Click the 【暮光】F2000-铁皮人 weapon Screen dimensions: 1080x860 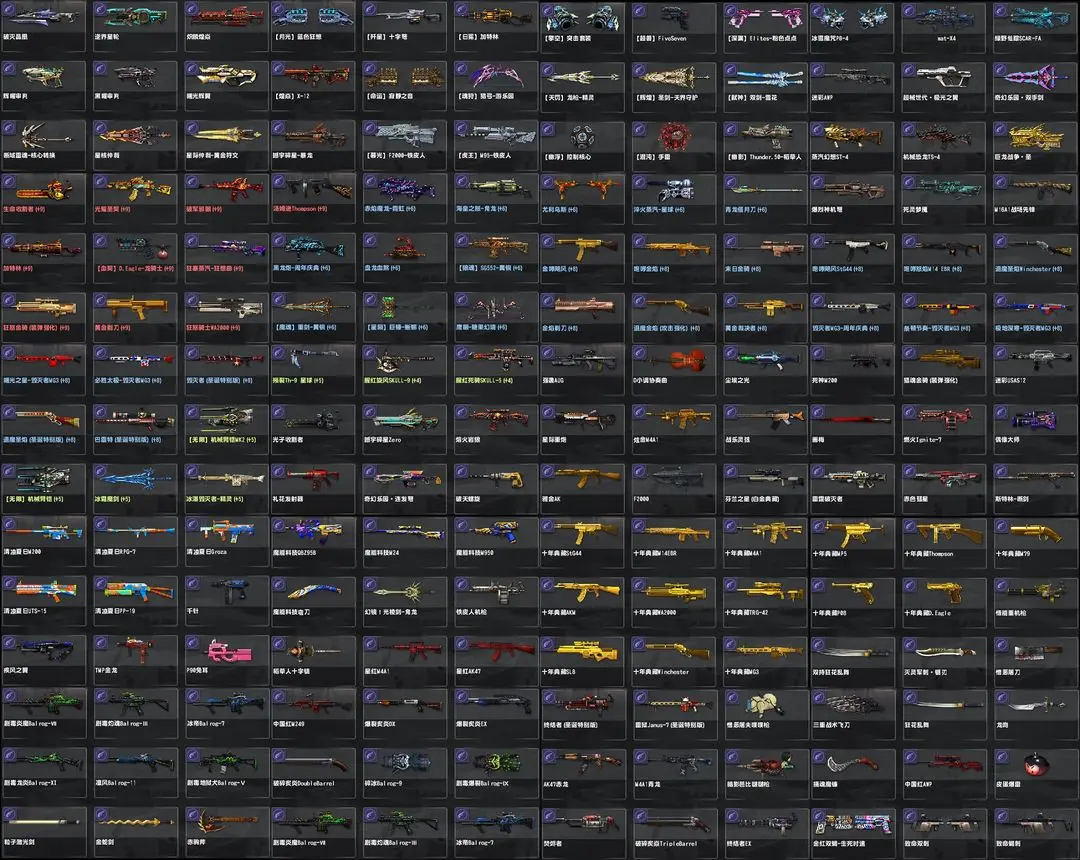pyautogui.click(x=404, y=145)
